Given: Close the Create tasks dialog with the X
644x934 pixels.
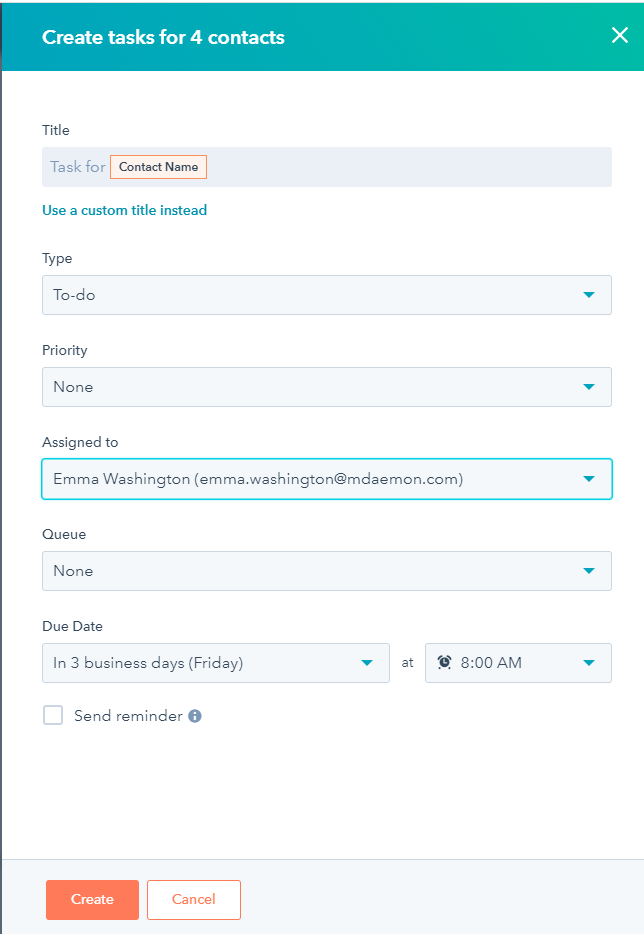Looking at the screenshot, I should tap(619, 35).
